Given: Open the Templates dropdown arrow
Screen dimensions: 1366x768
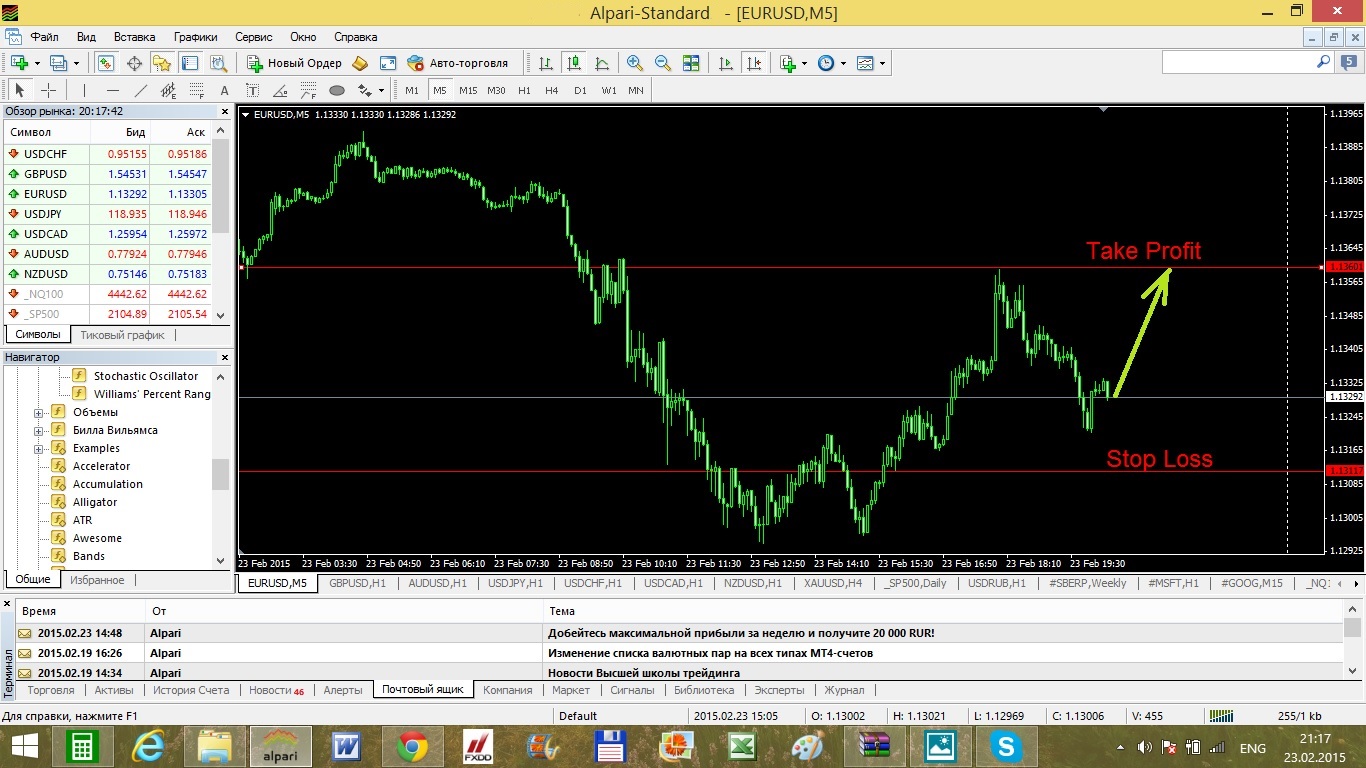Looking at the screenshot, I should 882,63.
